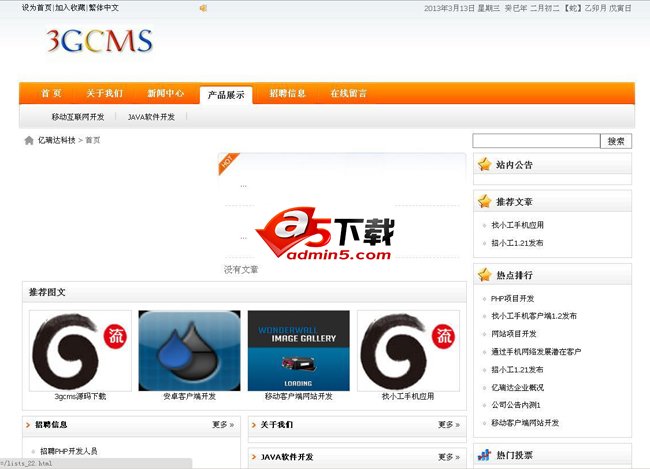Click the arrow icon beside 招聘信息 heading
This screenshot has height=469, width=650.
click(28, 425)
